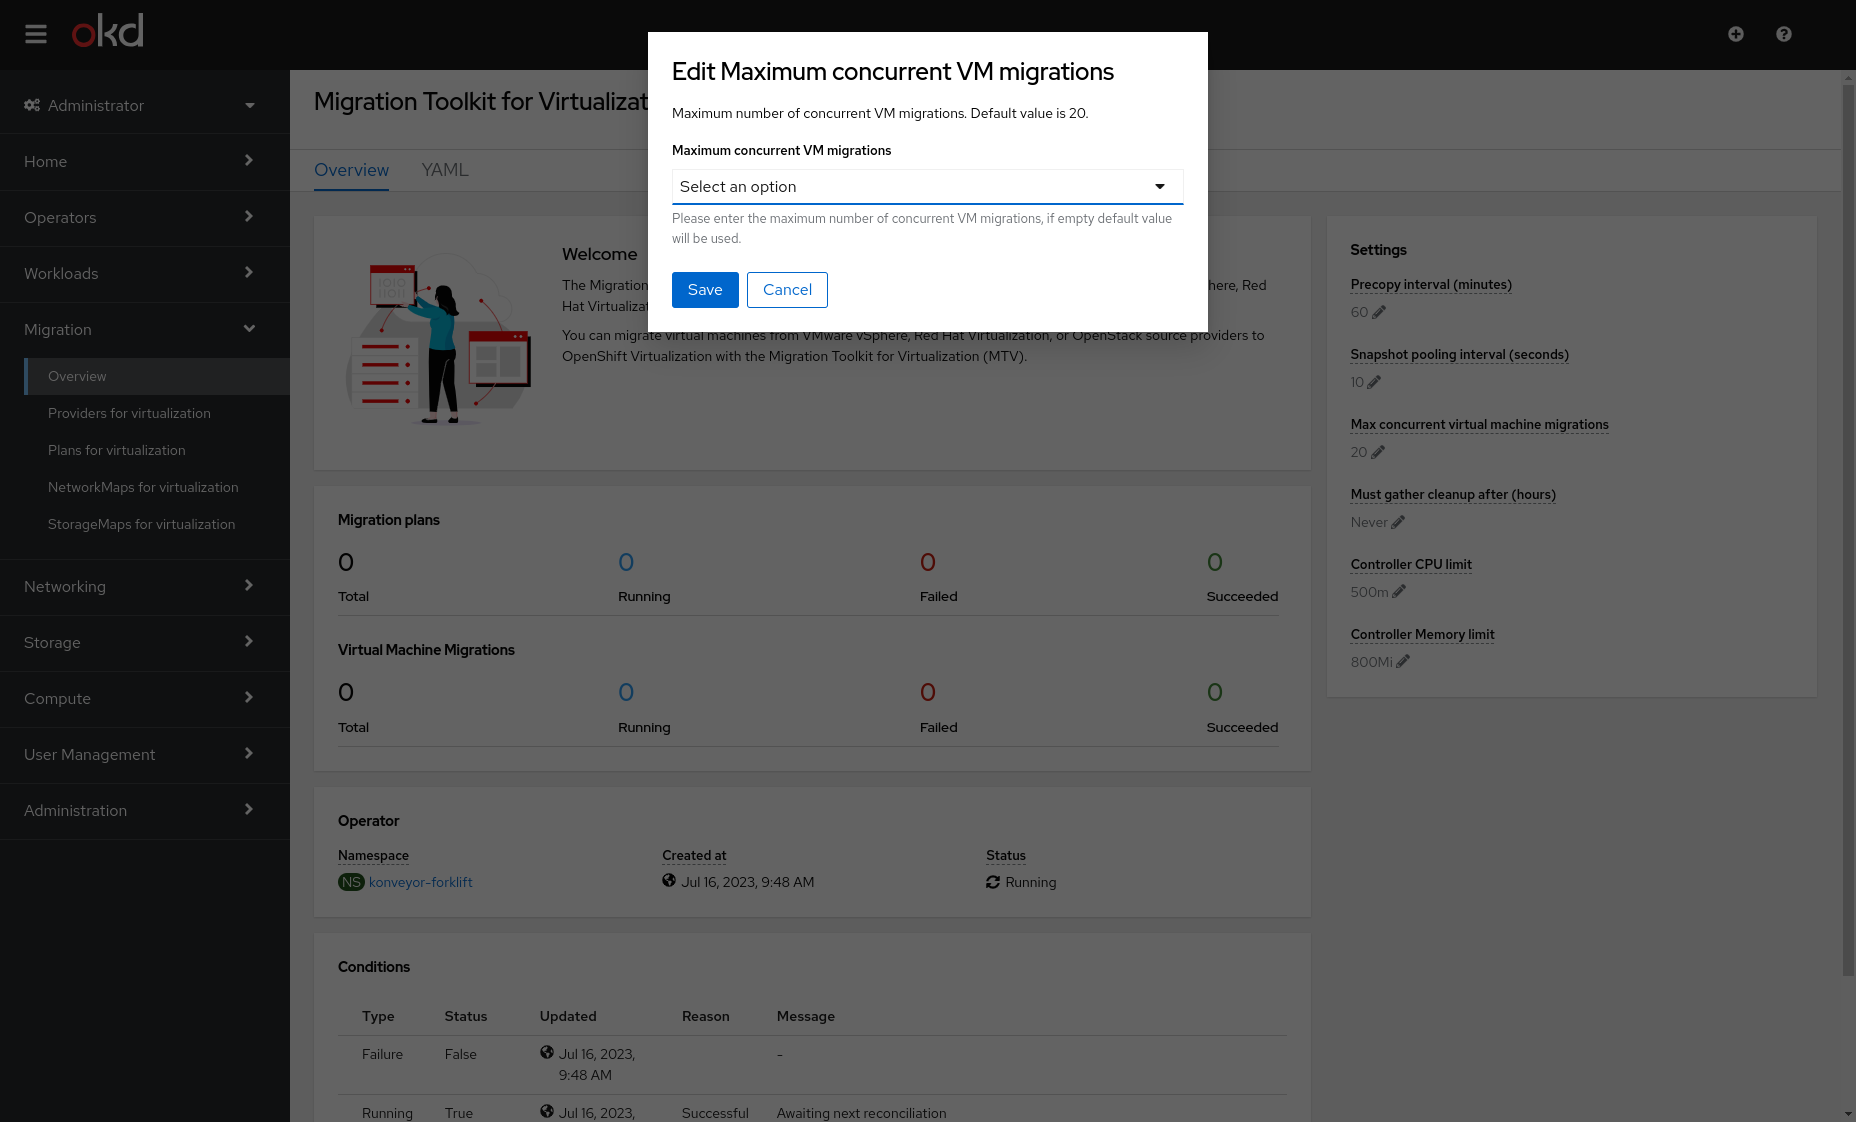Click Must gather cleanup after (hours) label
1856x1122 pixels.
pos(1453,495)
